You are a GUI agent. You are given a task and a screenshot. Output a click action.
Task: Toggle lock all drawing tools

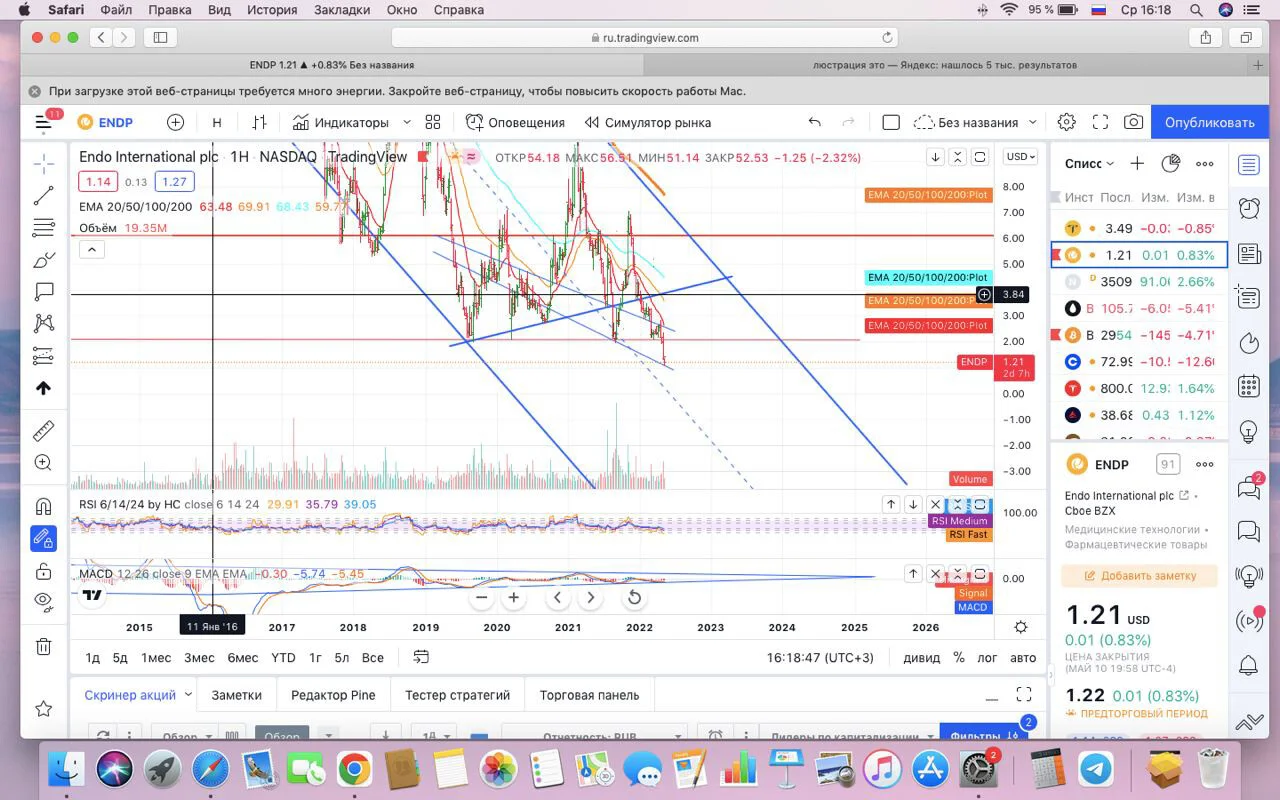pyautogui.click(x=44, y=571)
